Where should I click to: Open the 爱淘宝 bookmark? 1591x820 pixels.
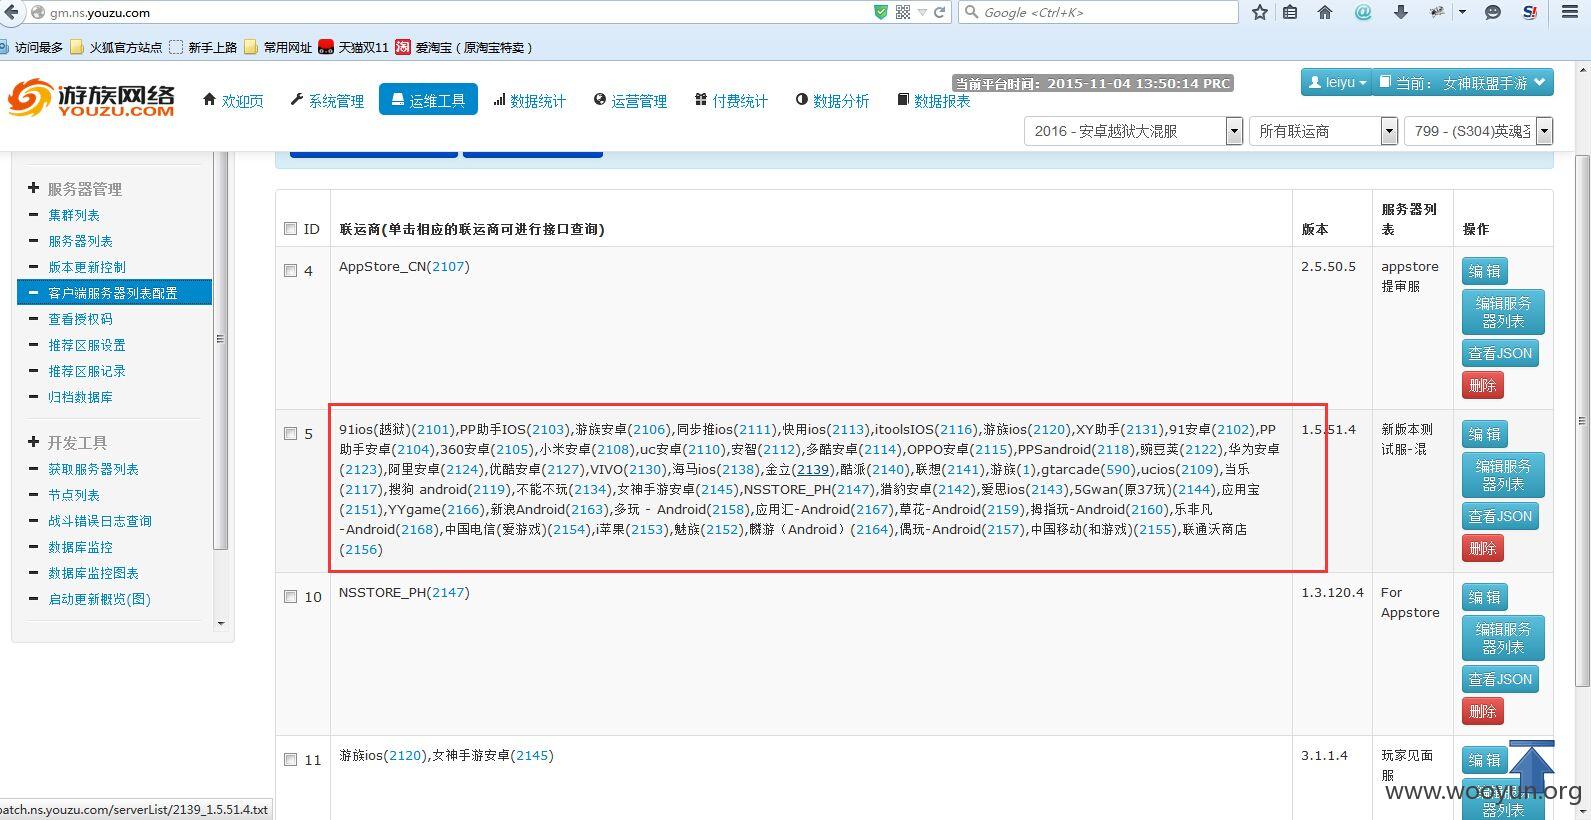(x=464, y=47)
